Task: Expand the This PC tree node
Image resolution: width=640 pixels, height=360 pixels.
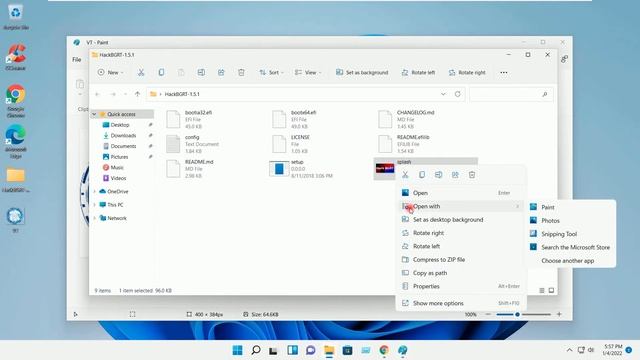Action: coord(94,204)
